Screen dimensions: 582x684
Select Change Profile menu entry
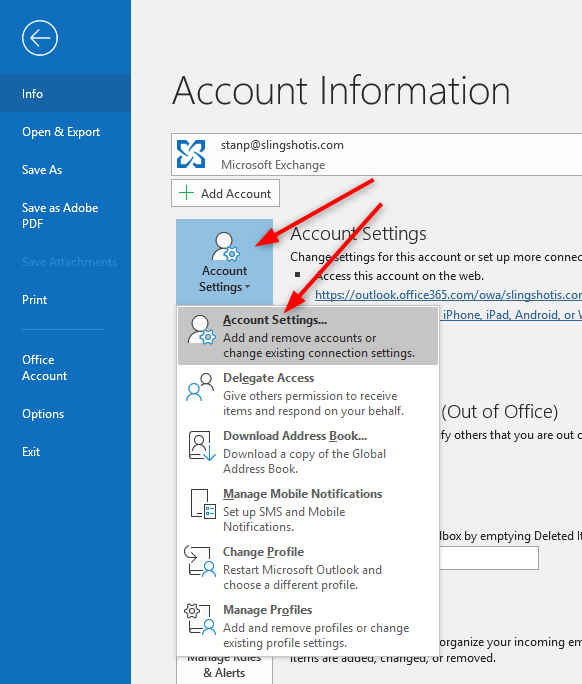pyautogui.click(x=308, y=568)
